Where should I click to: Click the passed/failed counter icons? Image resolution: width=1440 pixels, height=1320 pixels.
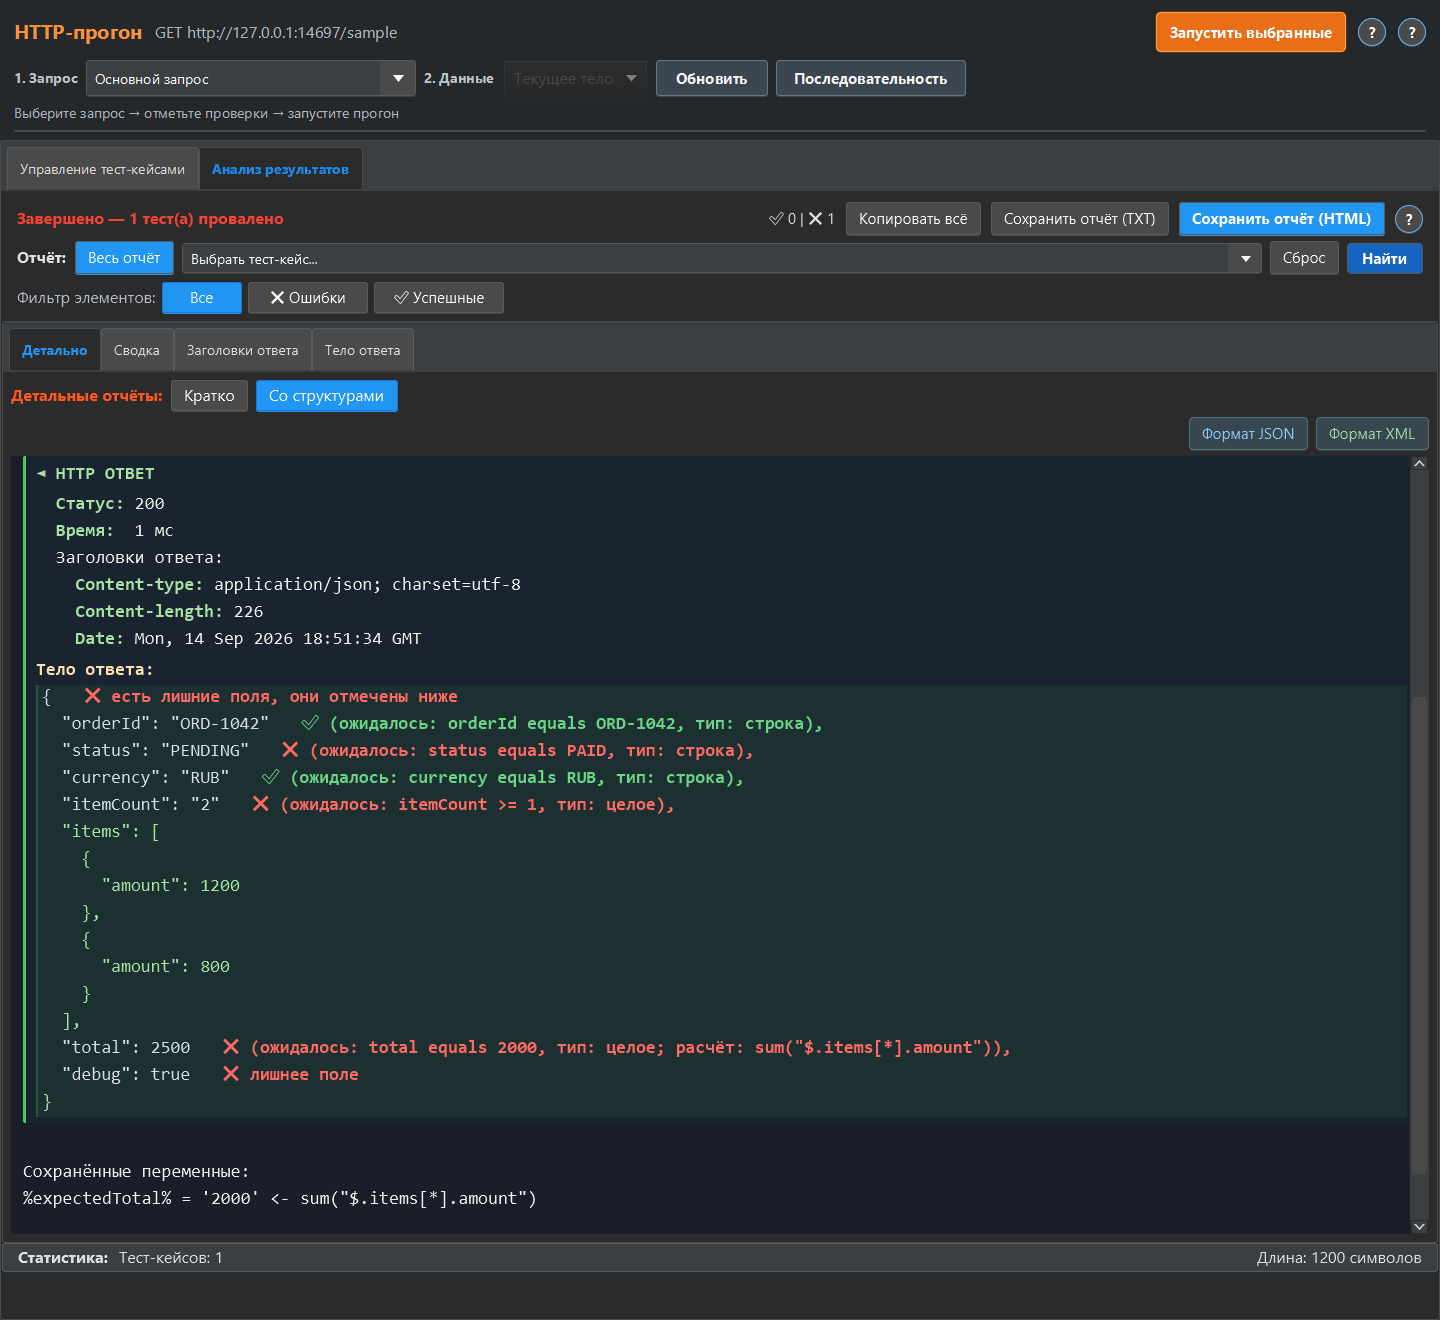(801, 219)
